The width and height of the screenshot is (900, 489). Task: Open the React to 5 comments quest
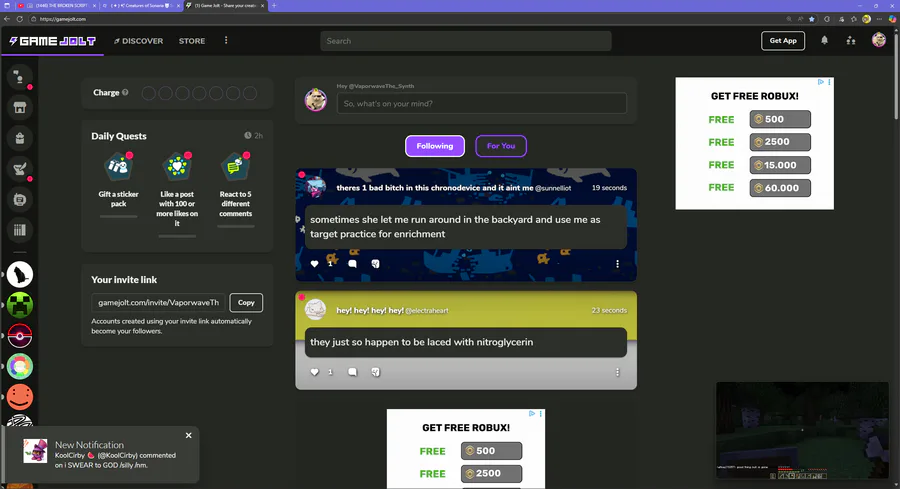click(235, 189)
